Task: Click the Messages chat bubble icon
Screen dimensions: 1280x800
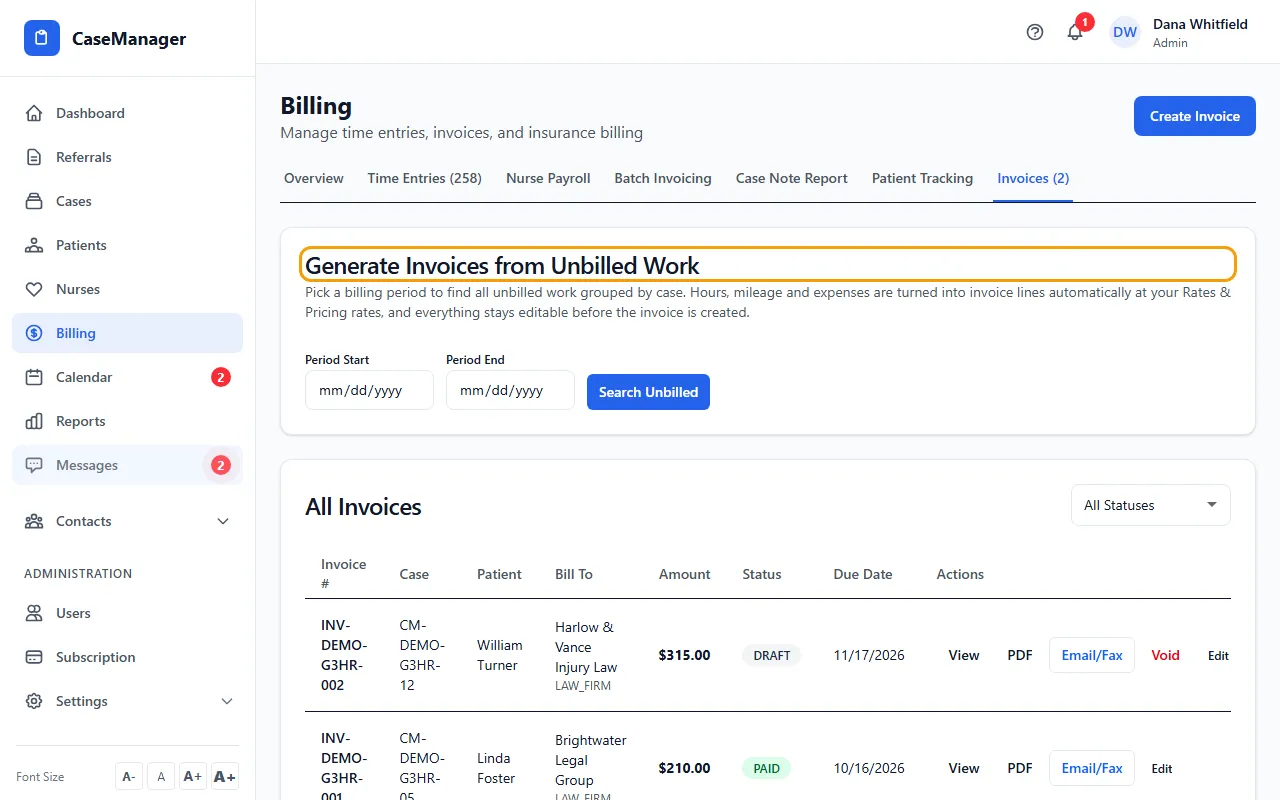Action: 34,465
